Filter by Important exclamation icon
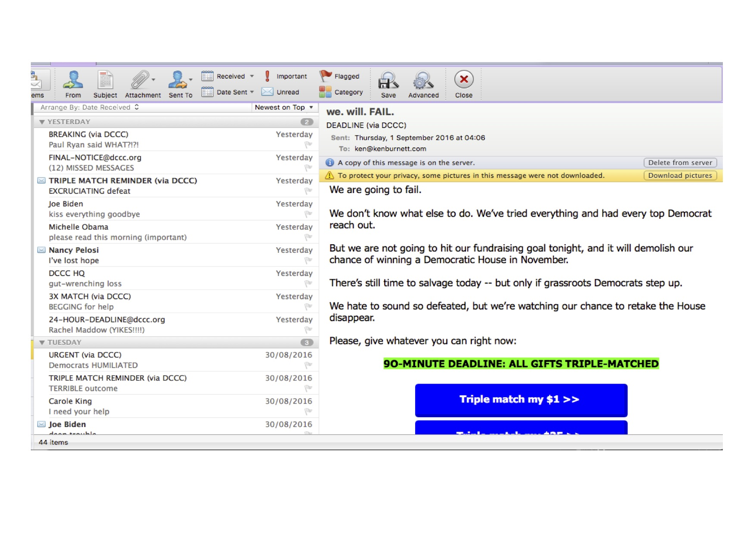Viewport: 755px width, 534px height. click(x=266, y=76)
